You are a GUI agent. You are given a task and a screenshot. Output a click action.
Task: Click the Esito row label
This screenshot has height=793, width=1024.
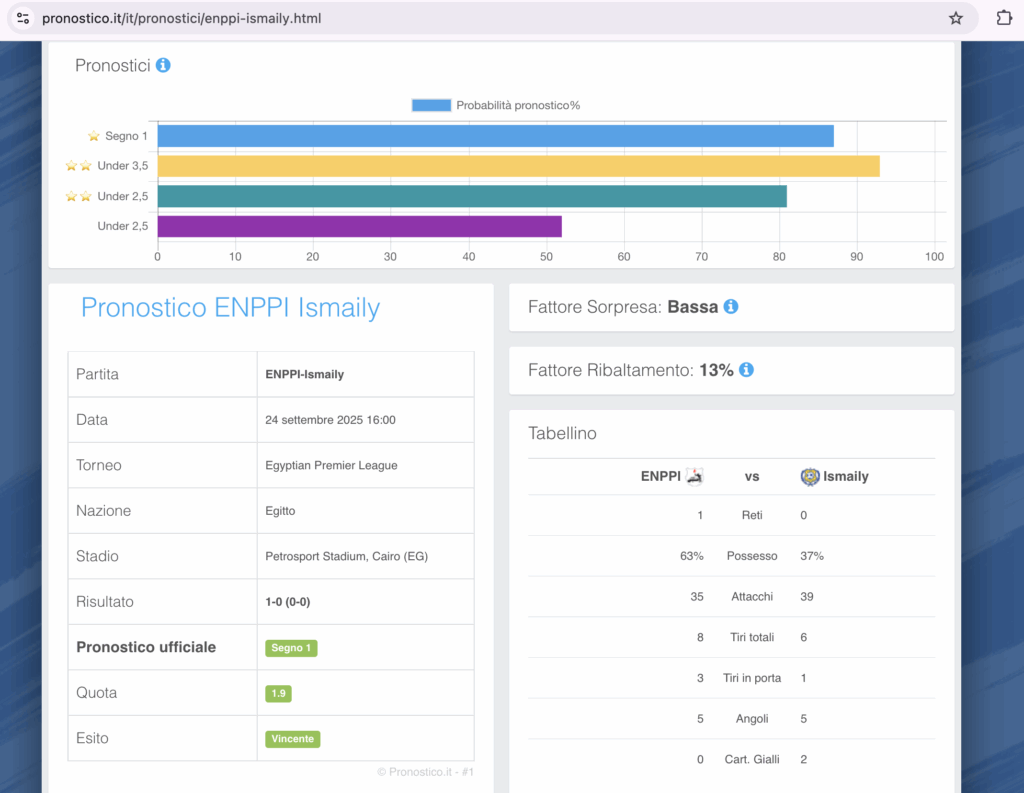pos(92,738)
